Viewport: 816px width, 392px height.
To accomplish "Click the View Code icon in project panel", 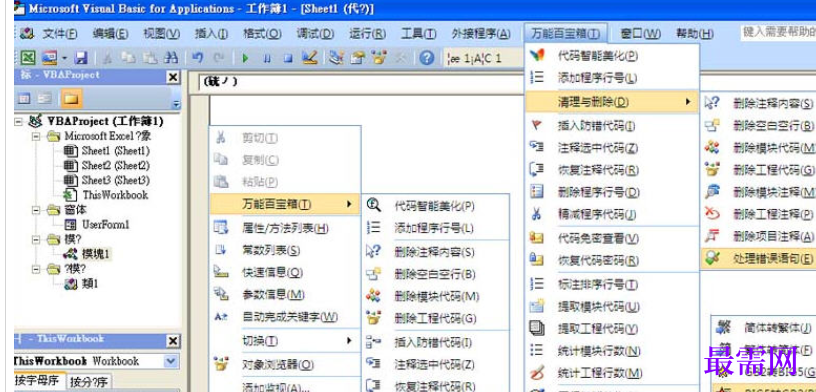I will [x=24, y=98].
